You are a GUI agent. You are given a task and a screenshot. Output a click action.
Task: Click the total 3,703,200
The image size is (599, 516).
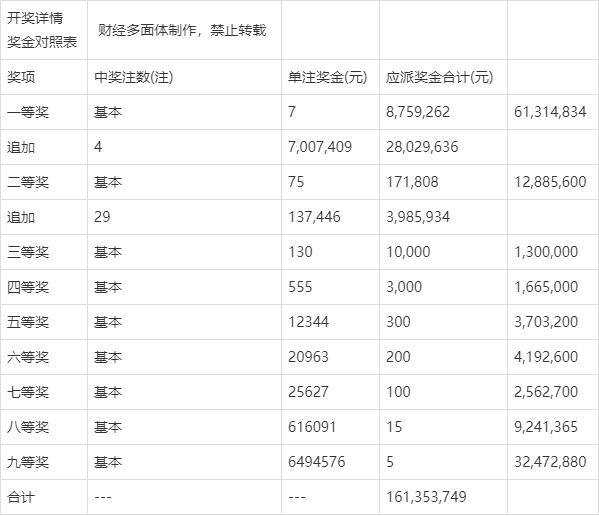pos(546,322)
